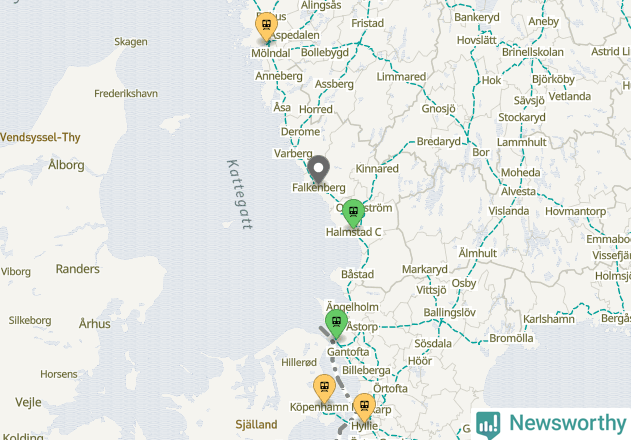Click the Kattegatt sea label
The height and width of the screenshot is (440, 631).
(239, 195)
